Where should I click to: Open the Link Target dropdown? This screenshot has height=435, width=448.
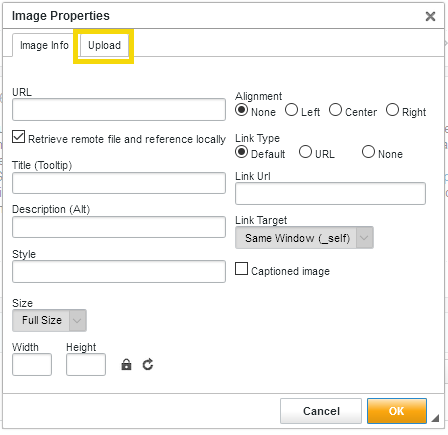click(304, 238)
